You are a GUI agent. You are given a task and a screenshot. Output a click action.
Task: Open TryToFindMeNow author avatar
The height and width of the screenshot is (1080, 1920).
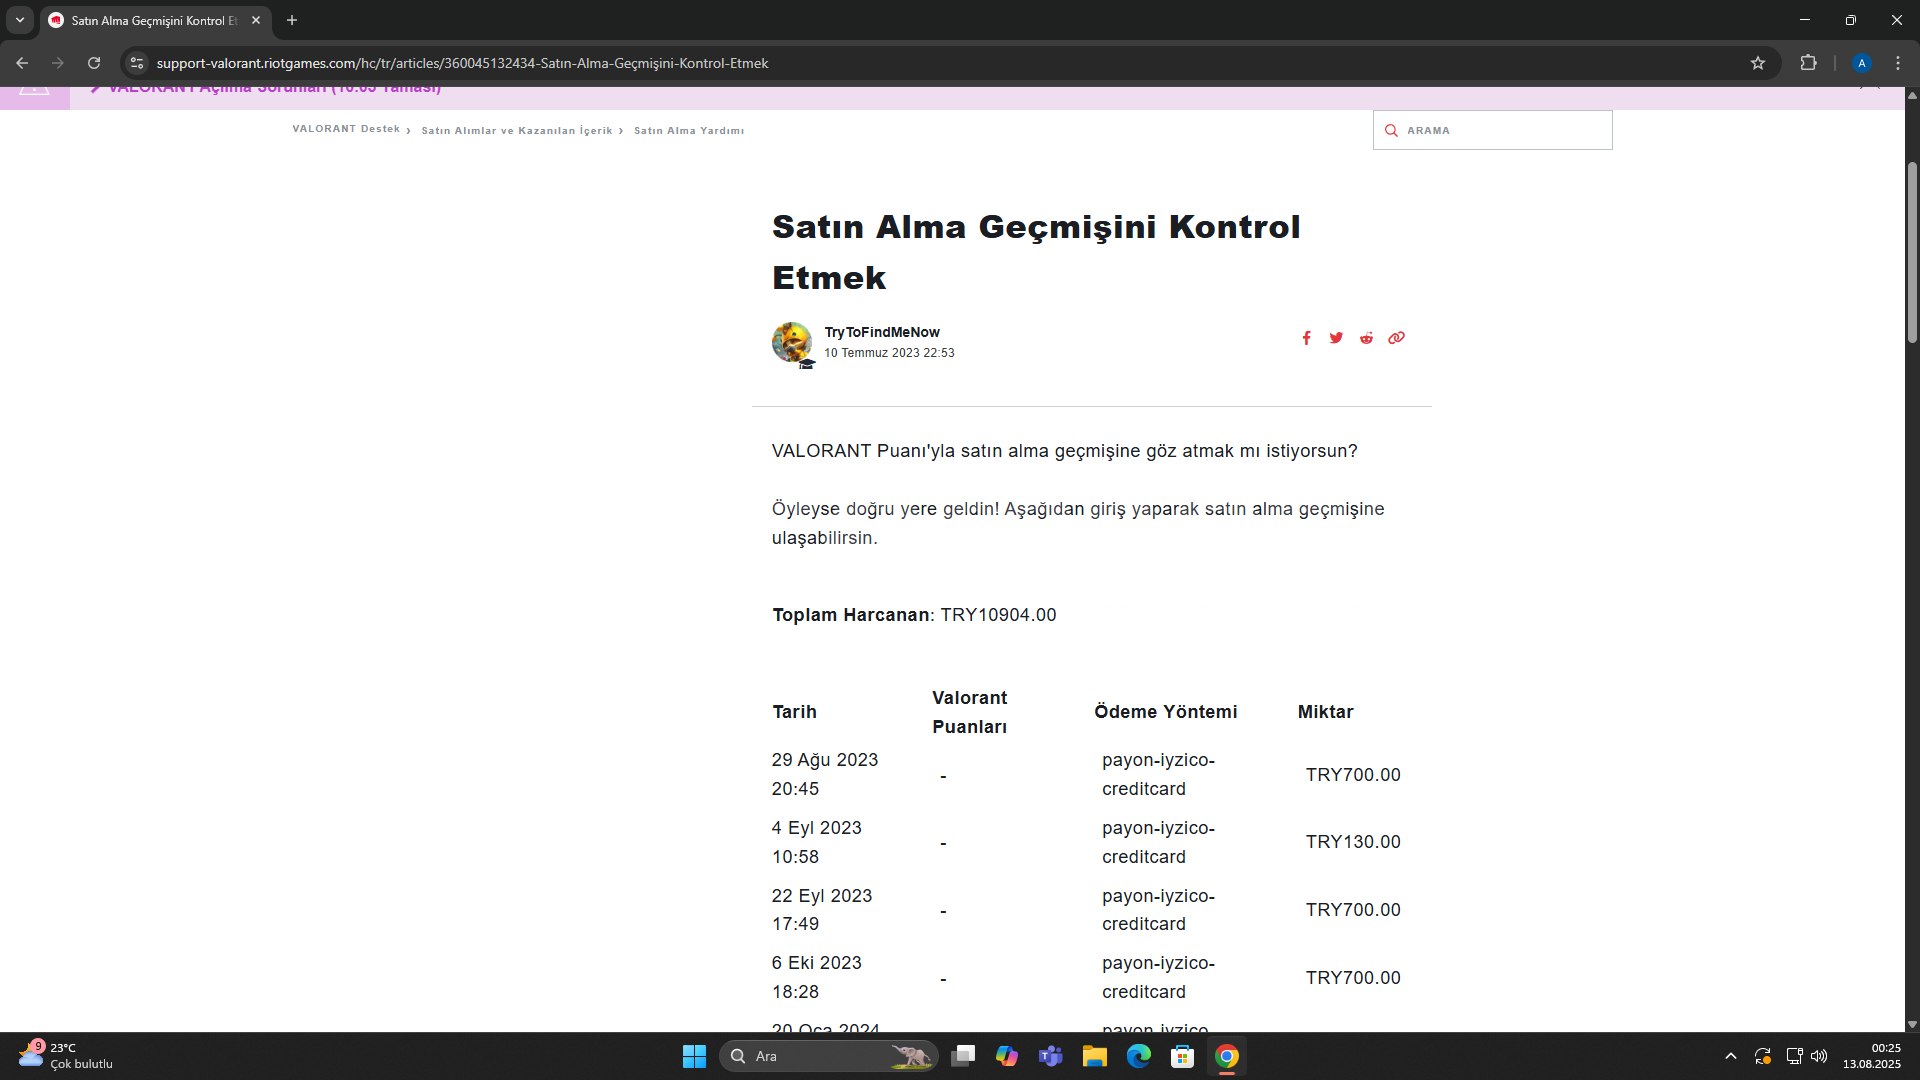tap(792, 342)
